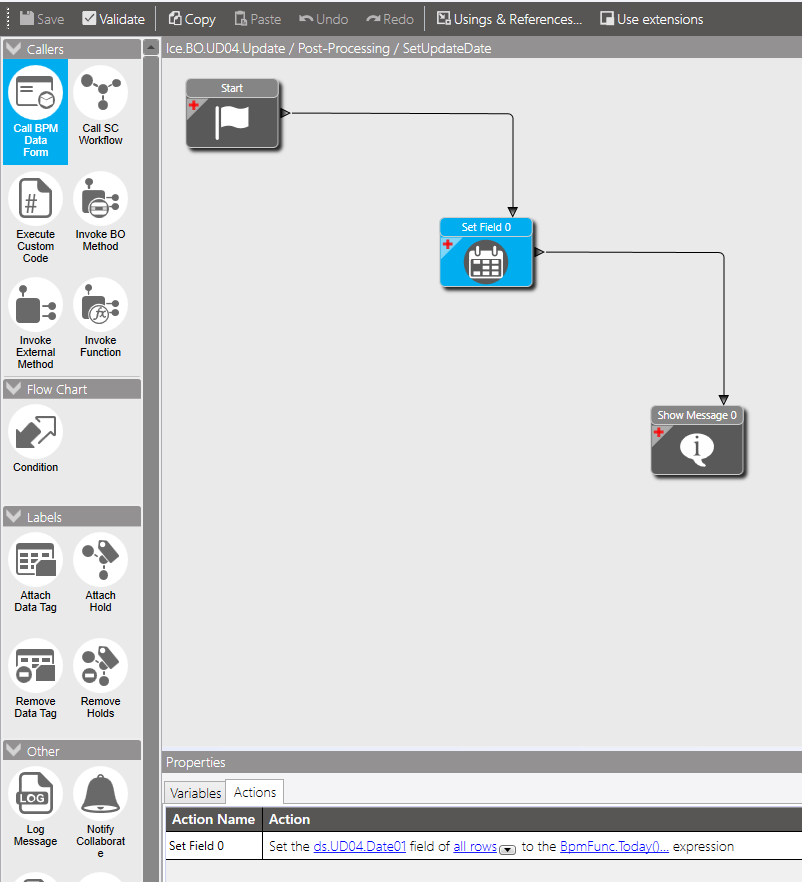
Task: Select the Call BPM Data Form item
Action: click(x=35, y=111)
